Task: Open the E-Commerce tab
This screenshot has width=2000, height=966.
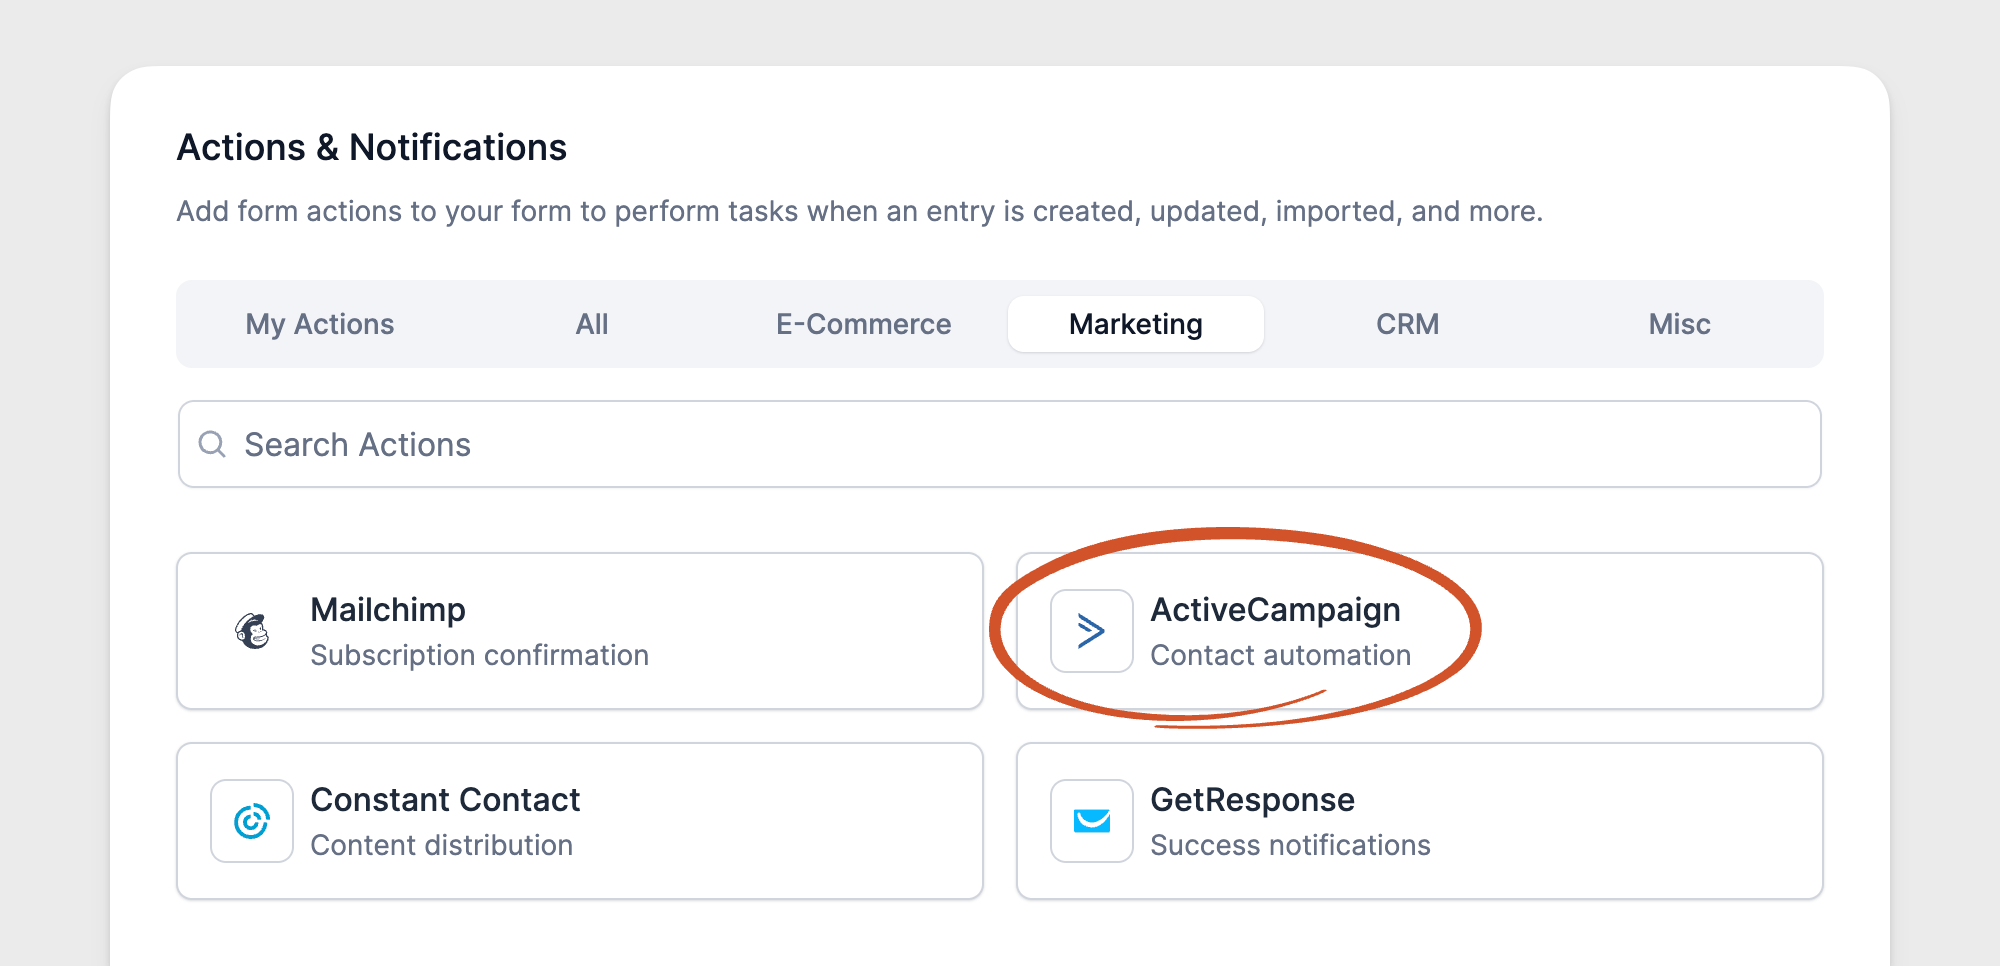Action: click(x=864, y=324)
